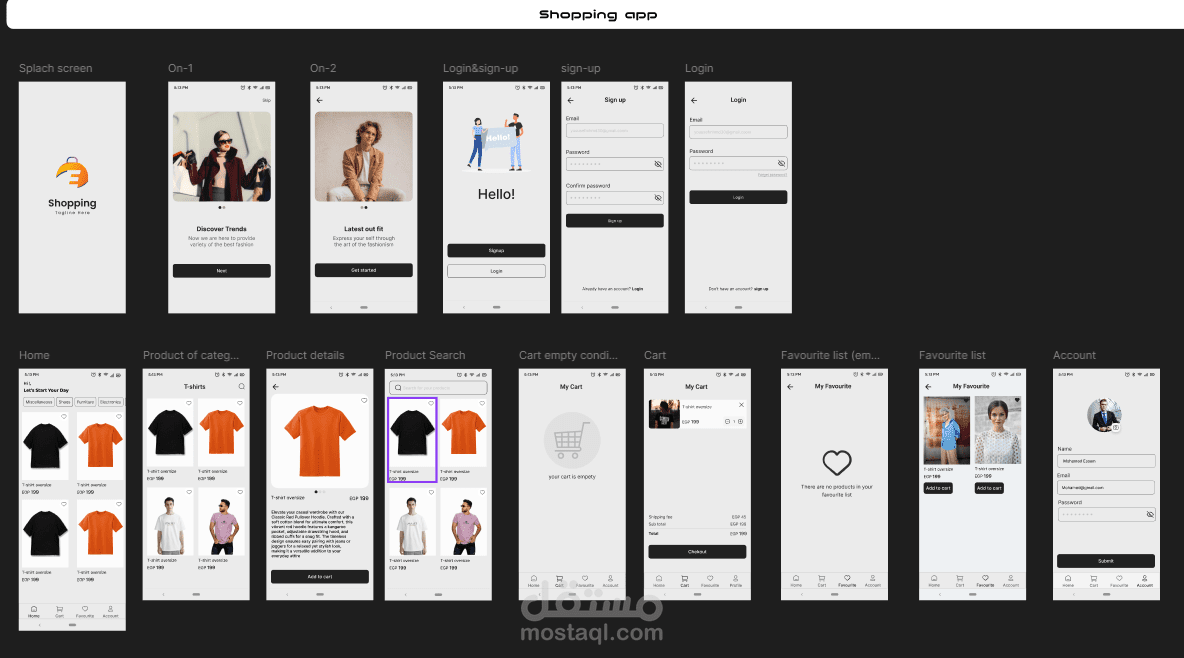Open Favourite from Home screen bottom navigation
Screen dimensions: 1184x658
coord(85,611)
